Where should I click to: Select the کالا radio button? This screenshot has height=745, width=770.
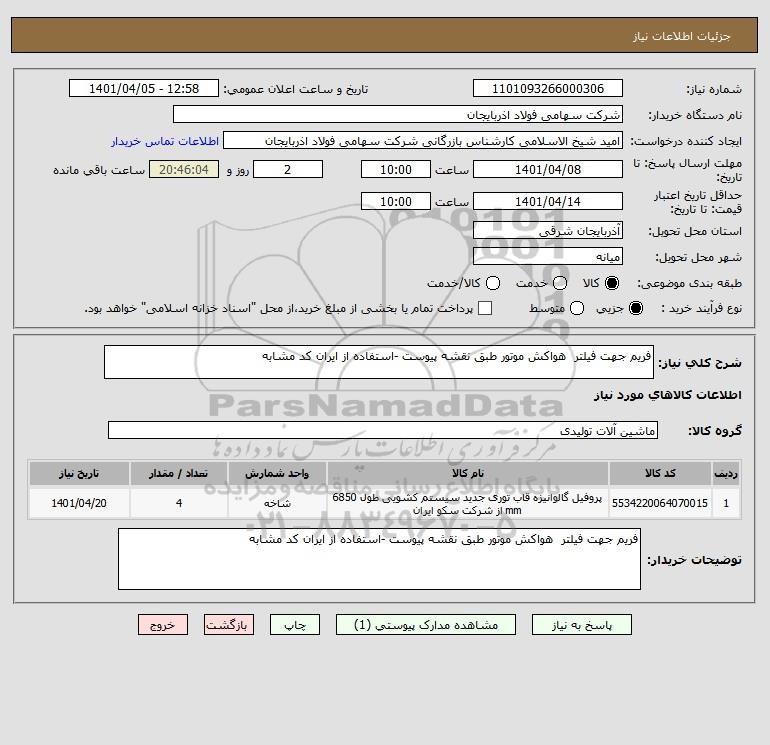click(x=612, y=283)
